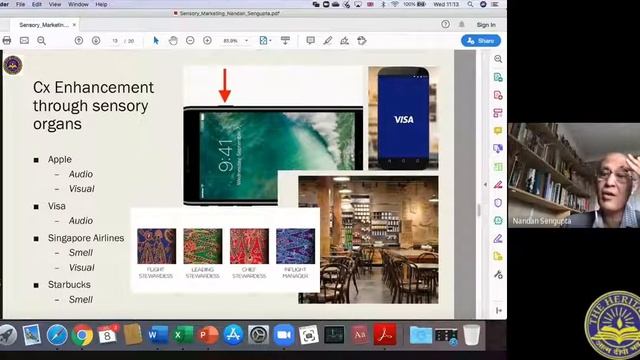The width and height of the screenshot is (640, 360).
Task: Click the stamp tool icon in toolbar
Action: coord(362,40)
